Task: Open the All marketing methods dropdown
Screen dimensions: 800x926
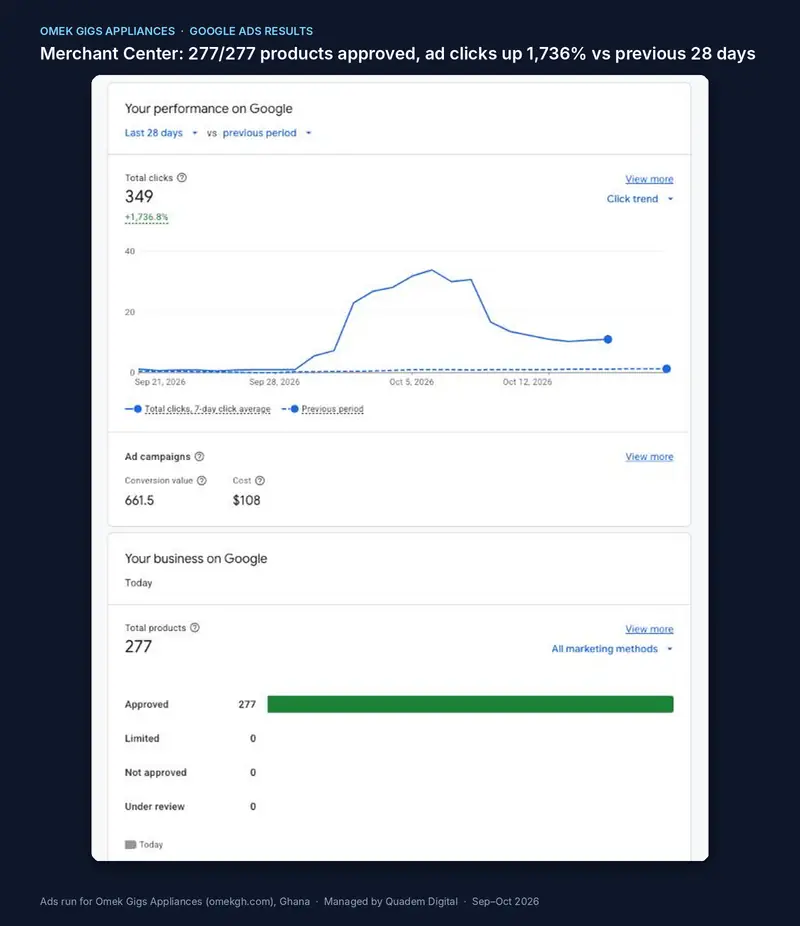Action: (612, 649)
